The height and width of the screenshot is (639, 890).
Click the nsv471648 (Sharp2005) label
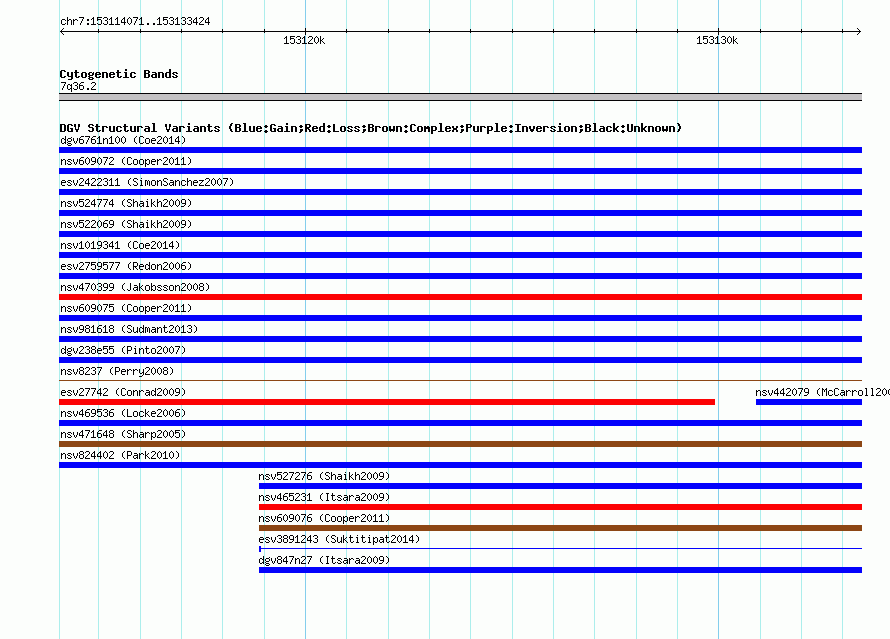(x=123, y=434)
